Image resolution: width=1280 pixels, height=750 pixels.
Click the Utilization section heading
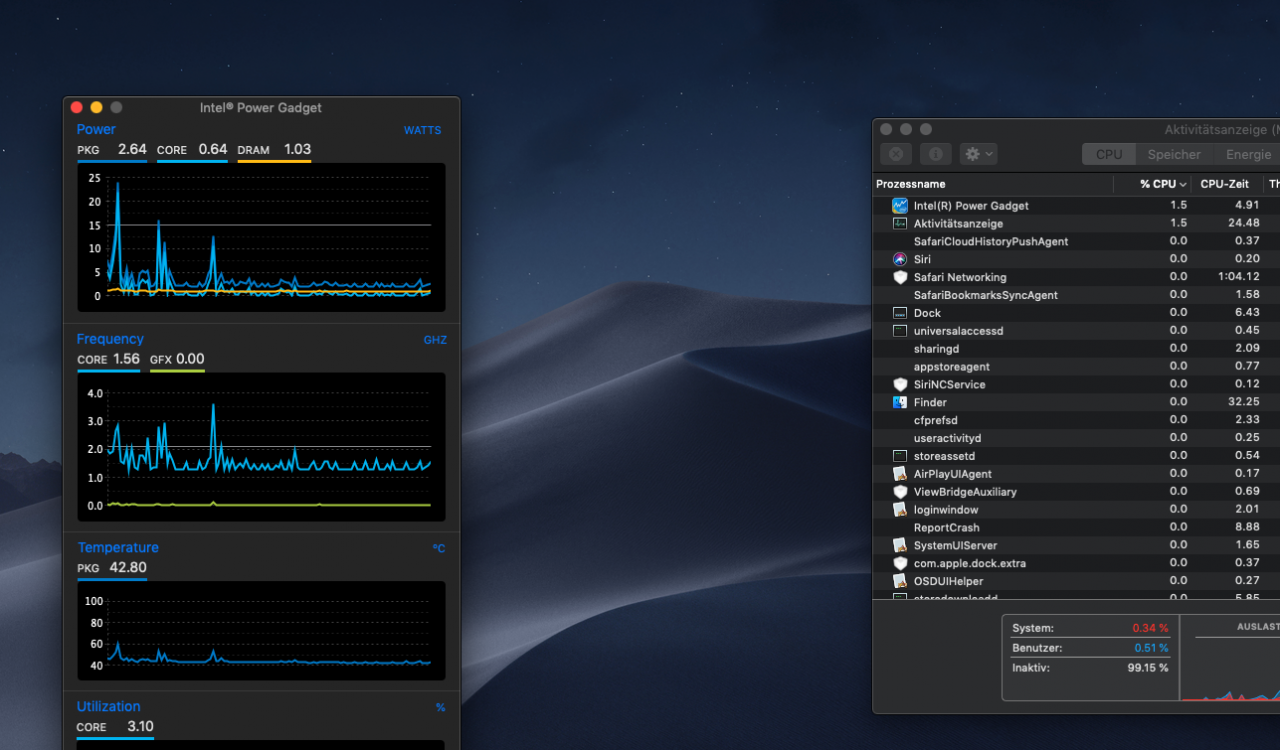click(x=109, y=707)
